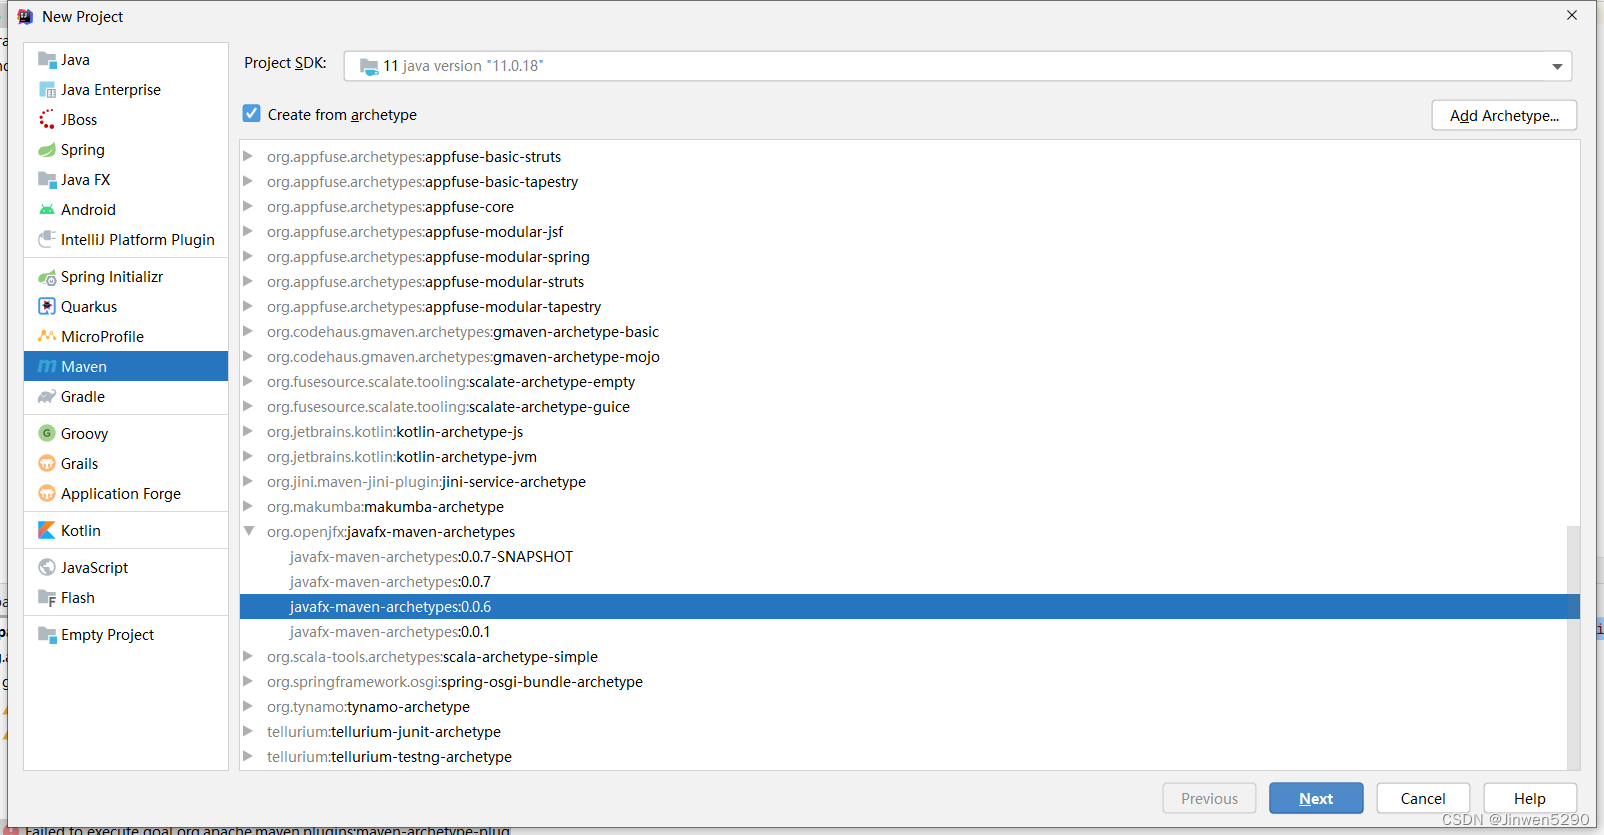Viewport: 1604px width, 835px height.
Task: Uncheck Create from archetype checkbox
Action: [252, 114]
